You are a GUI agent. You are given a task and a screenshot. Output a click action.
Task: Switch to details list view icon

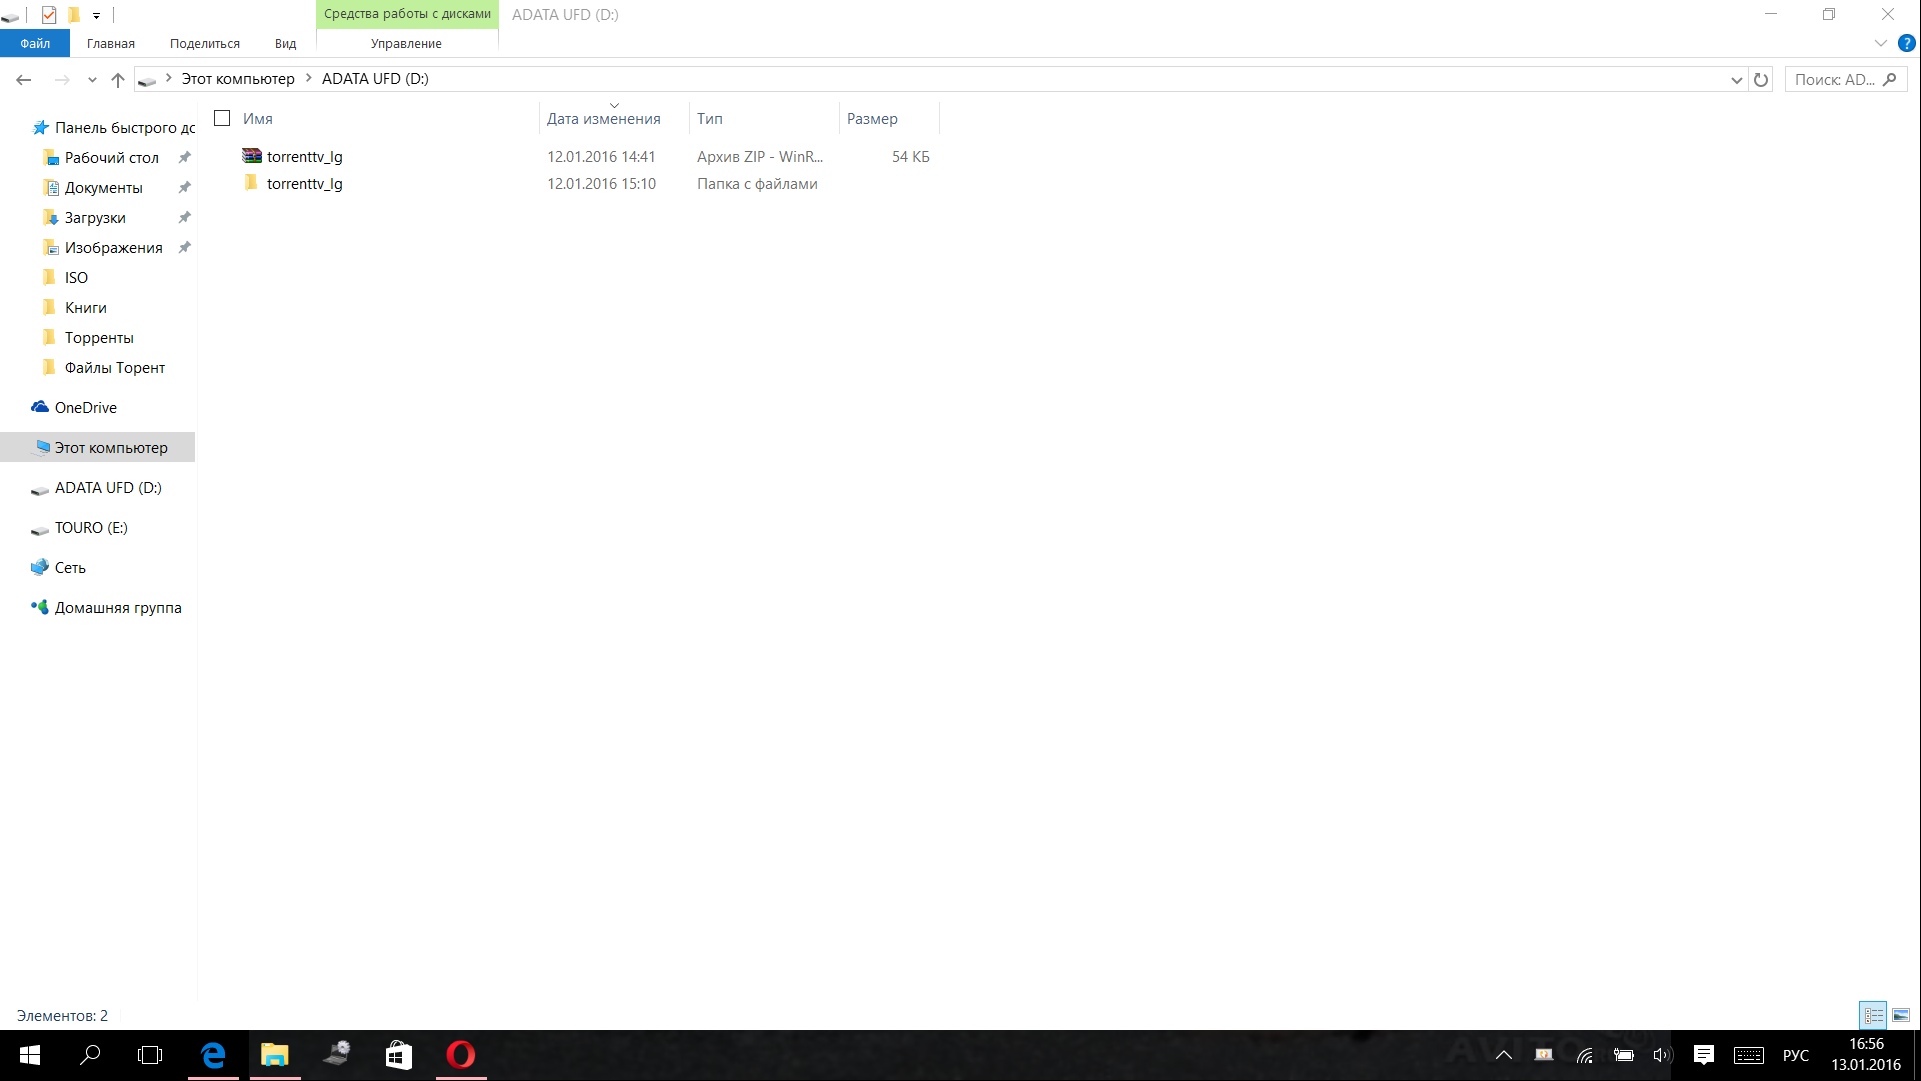[1873, 1015]
